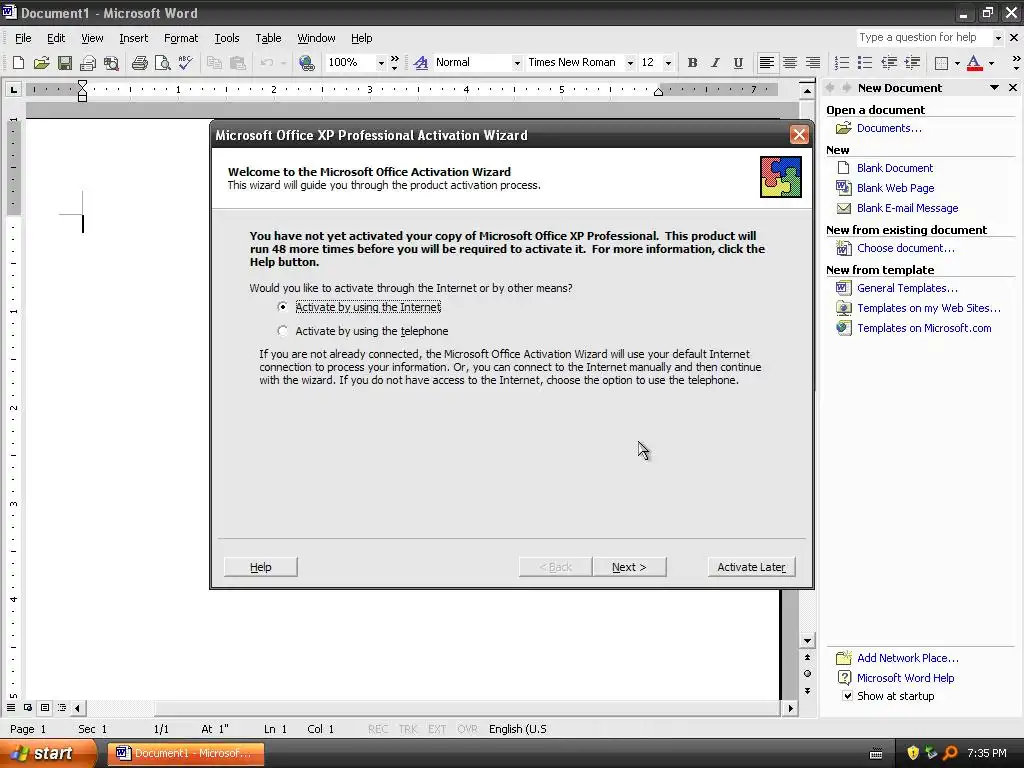Increase paragraph indent
This screenshot has height=768, width=1024.
[912, 63]
